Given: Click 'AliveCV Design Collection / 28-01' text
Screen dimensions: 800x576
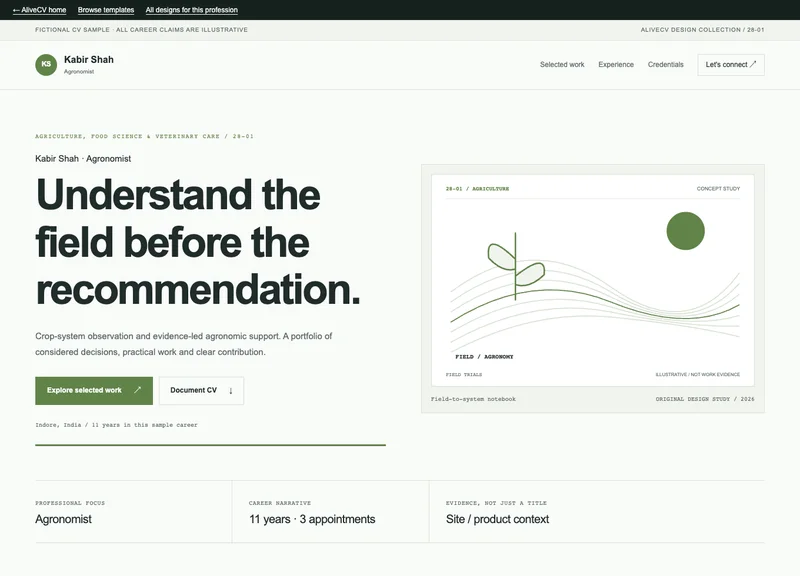Looking at the screenshot, I should (x=703, y=30).
